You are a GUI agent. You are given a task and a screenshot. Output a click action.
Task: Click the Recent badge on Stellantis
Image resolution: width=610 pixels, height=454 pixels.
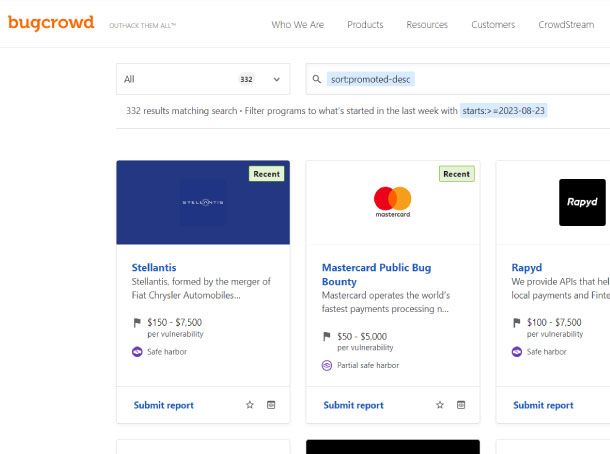[x=266, y=174]
